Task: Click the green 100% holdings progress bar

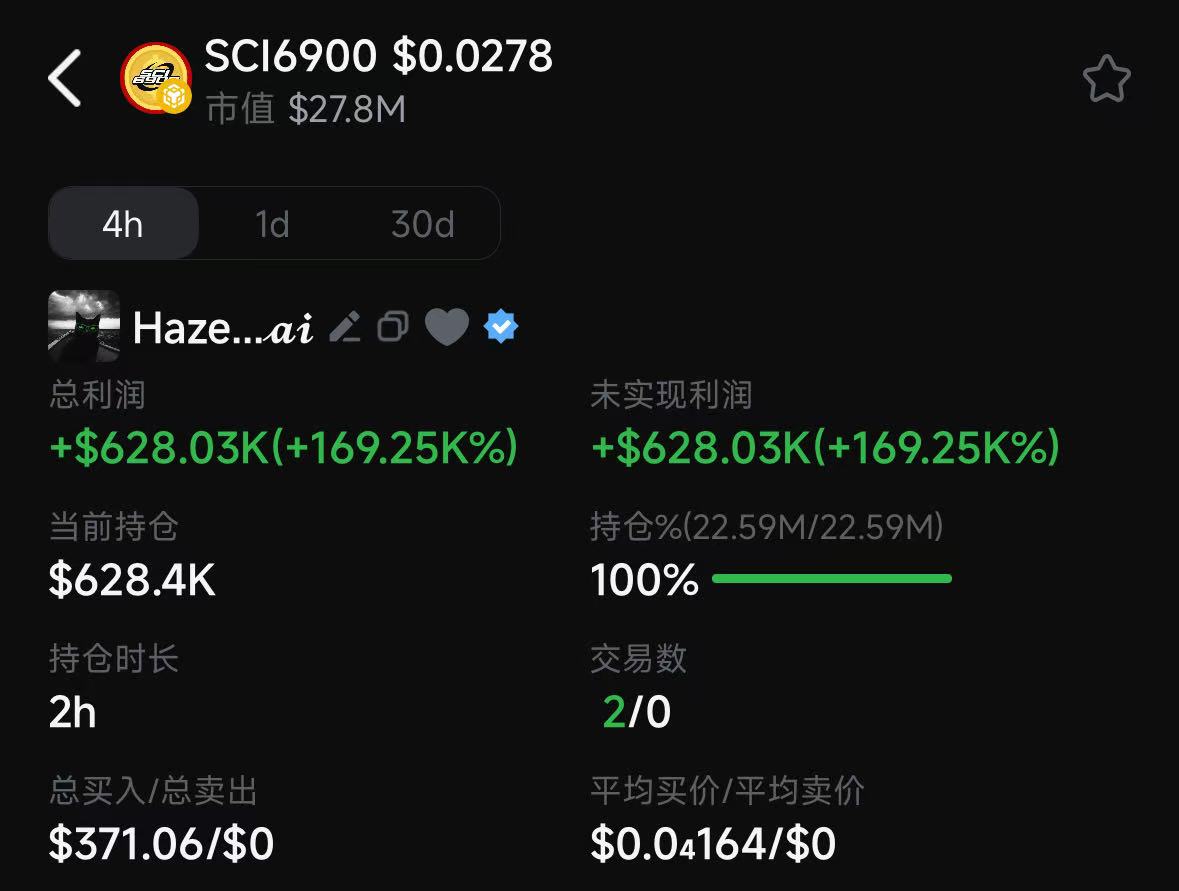Action: (x=833, y=578)
